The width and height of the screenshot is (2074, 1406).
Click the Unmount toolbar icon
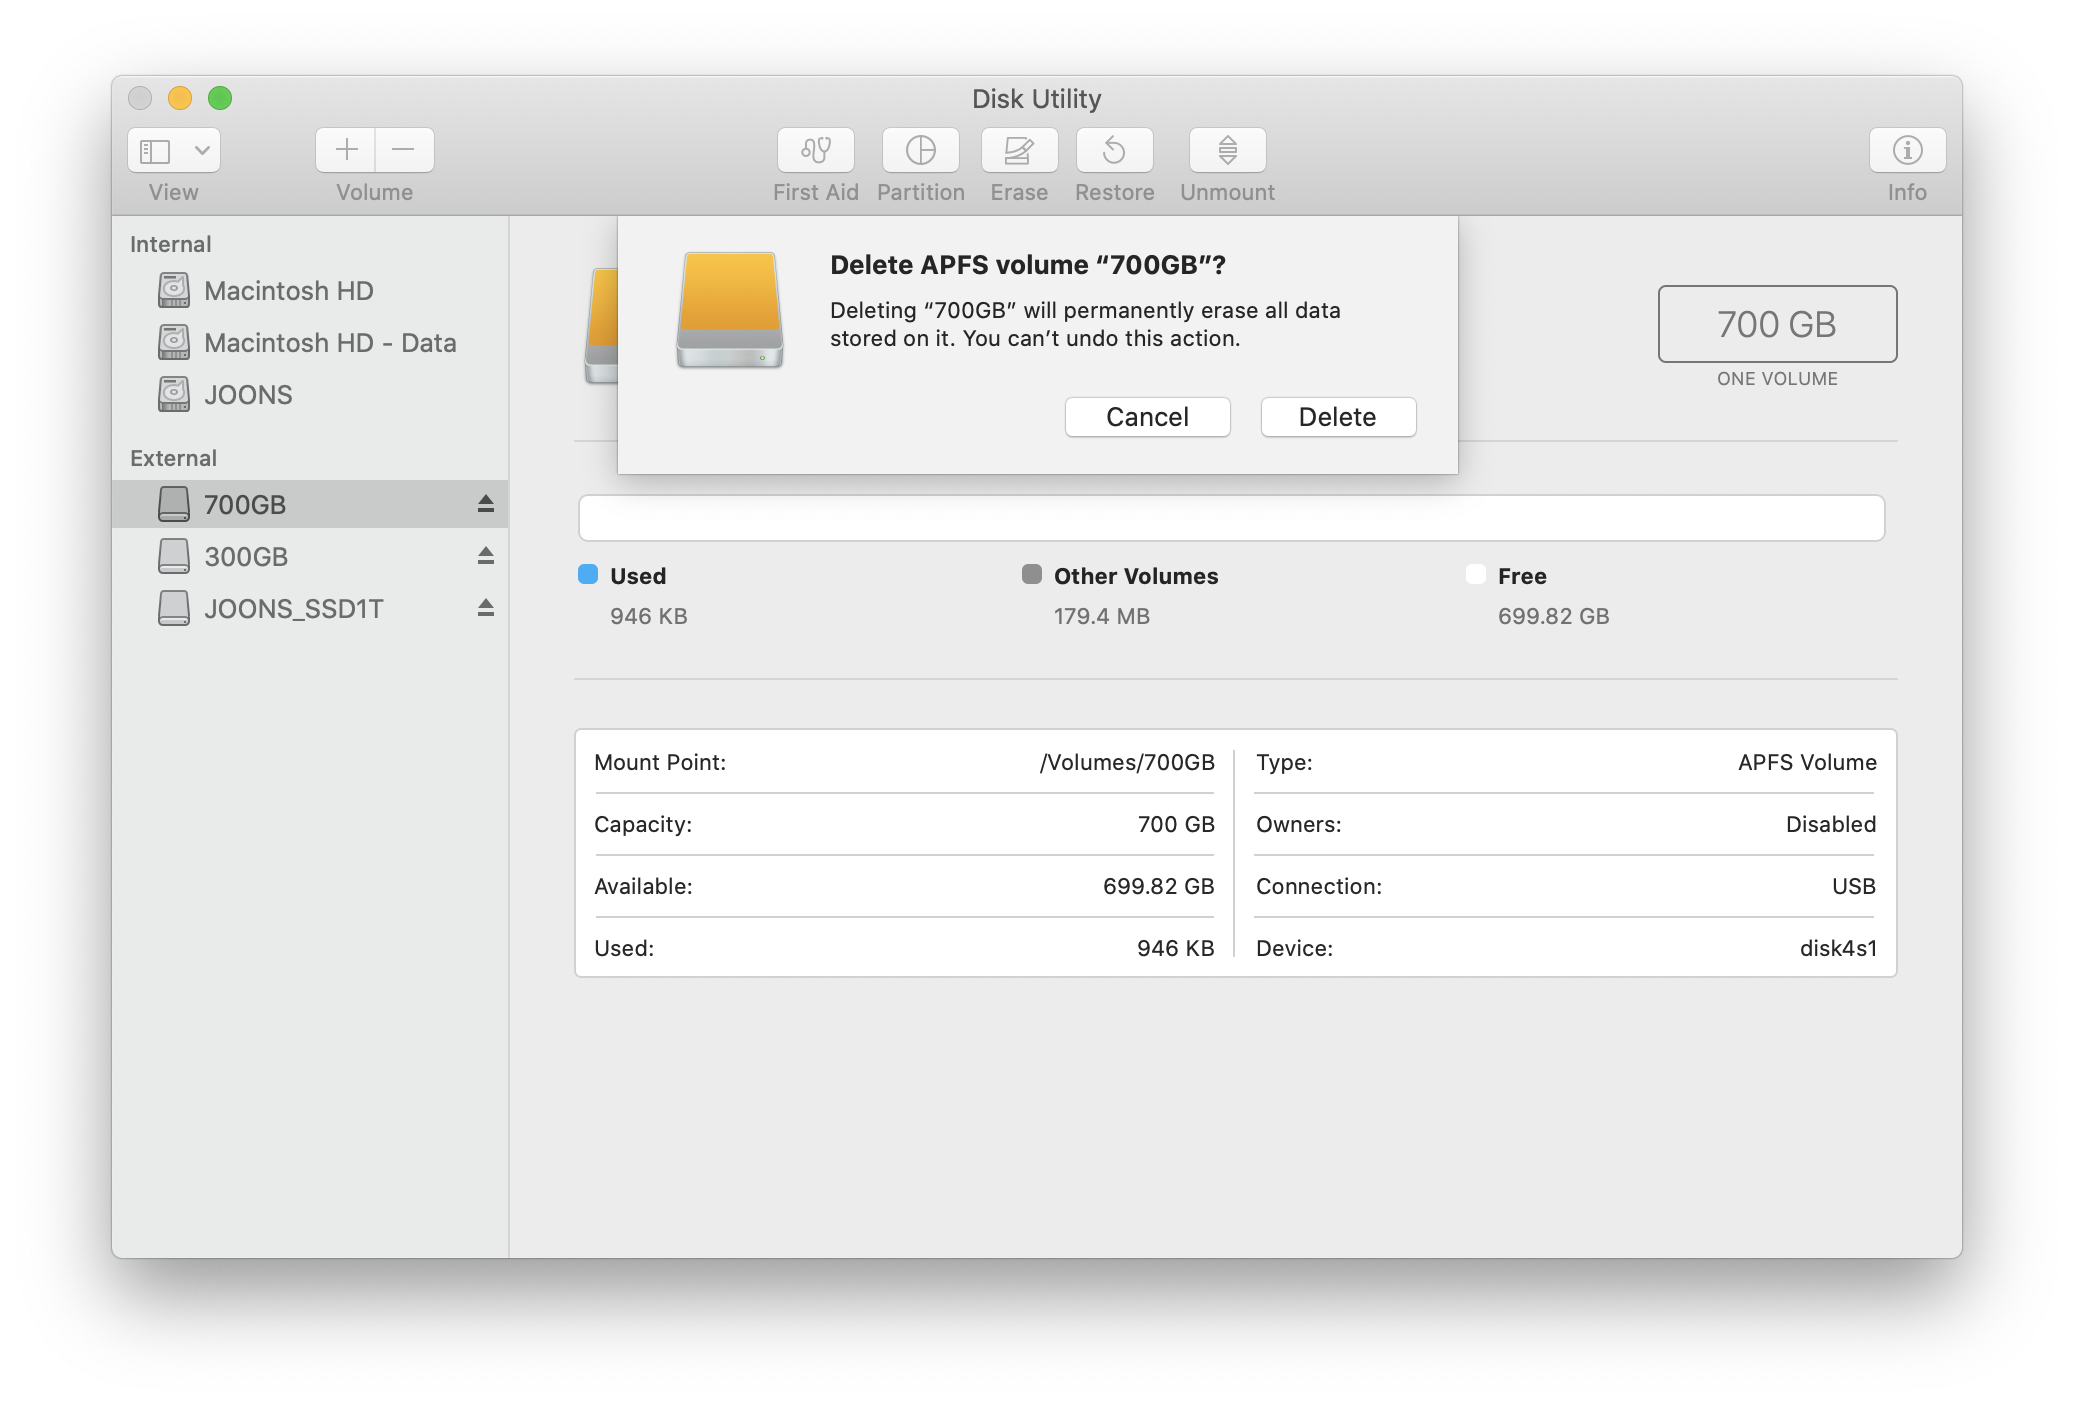click(x=1227, y=150)
